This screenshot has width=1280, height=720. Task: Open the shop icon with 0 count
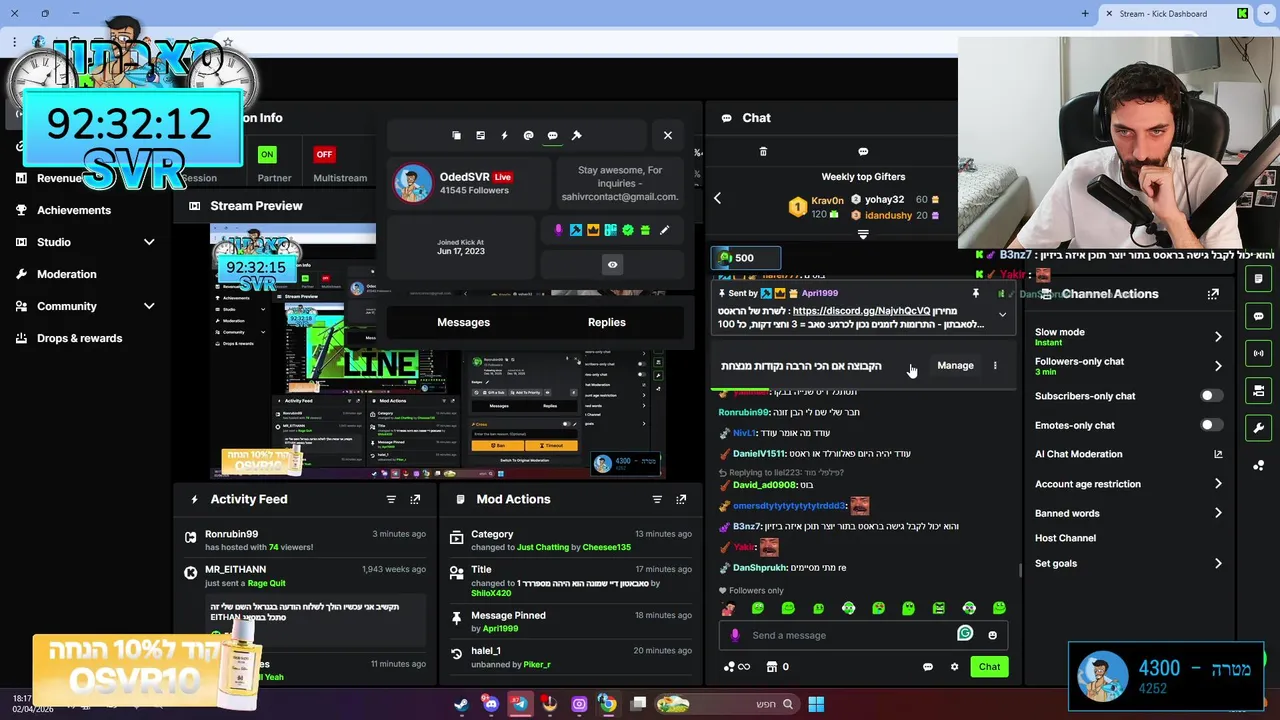(x=777, y=667)
